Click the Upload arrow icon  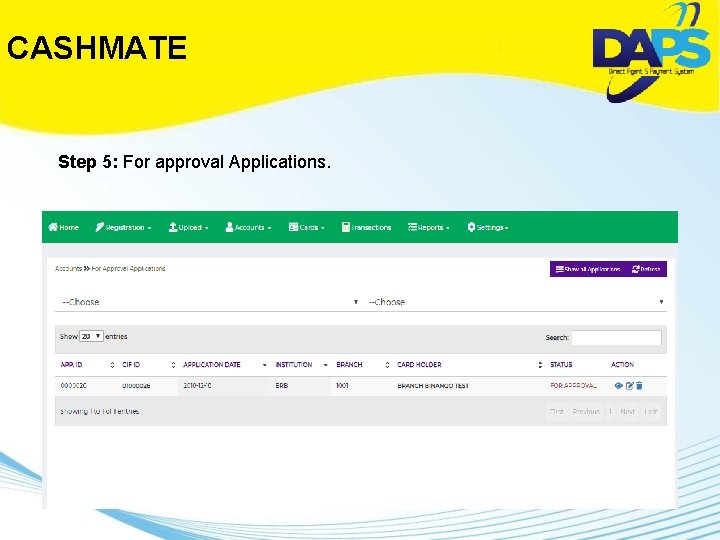(173, 227)
